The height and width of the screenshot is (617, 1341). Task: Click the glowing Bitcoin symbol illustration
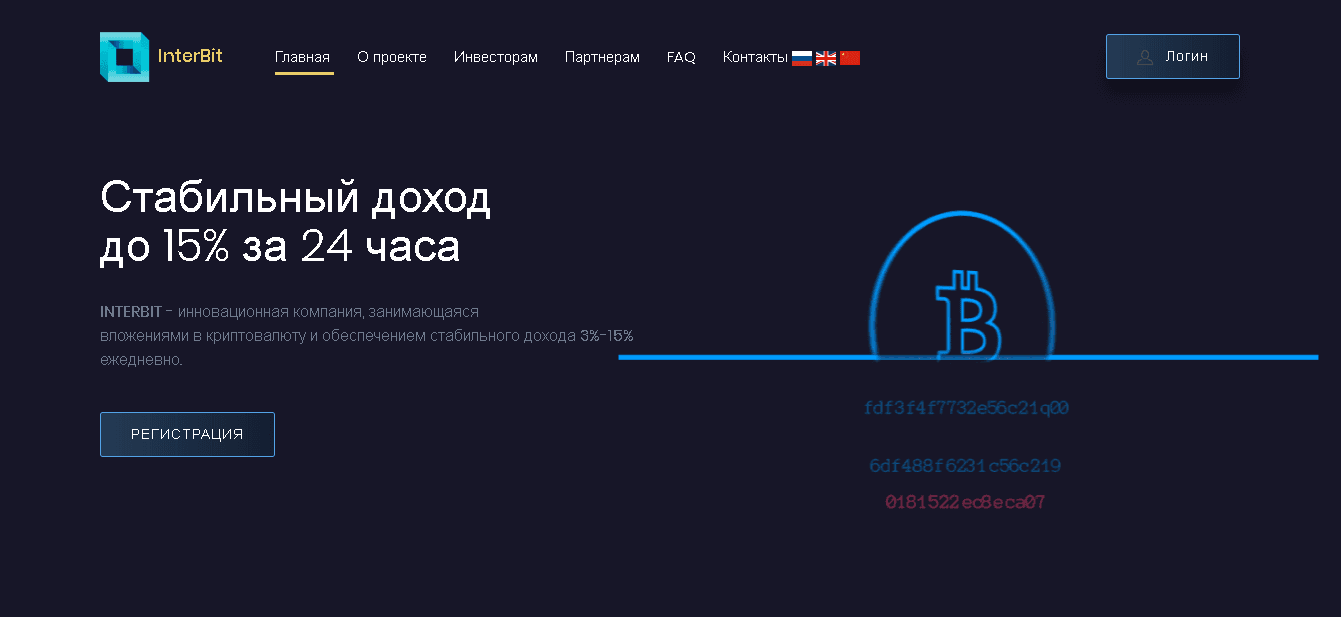pos(967,315)
